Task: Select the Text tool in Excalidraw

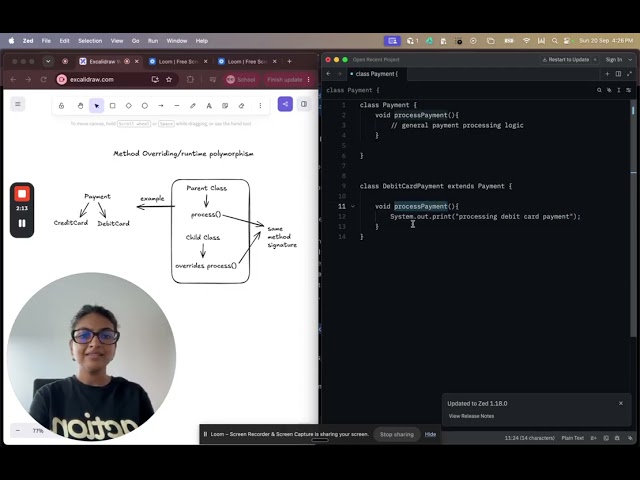Action: point(209,106)
